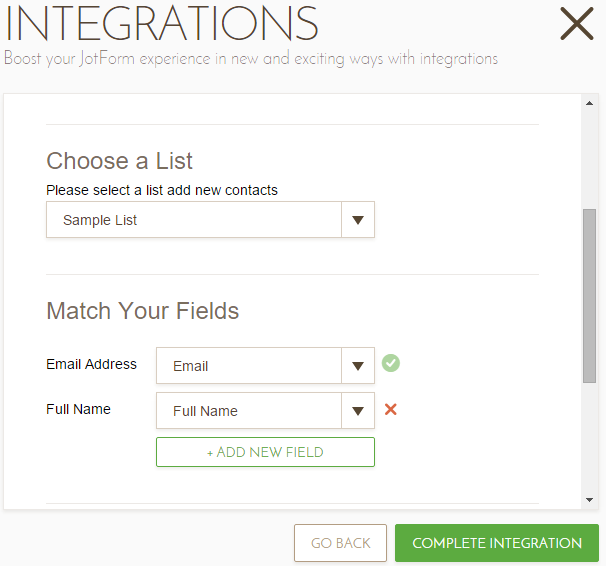
Task: Click the Full Name row label
Action: click(x=78, y=409)
